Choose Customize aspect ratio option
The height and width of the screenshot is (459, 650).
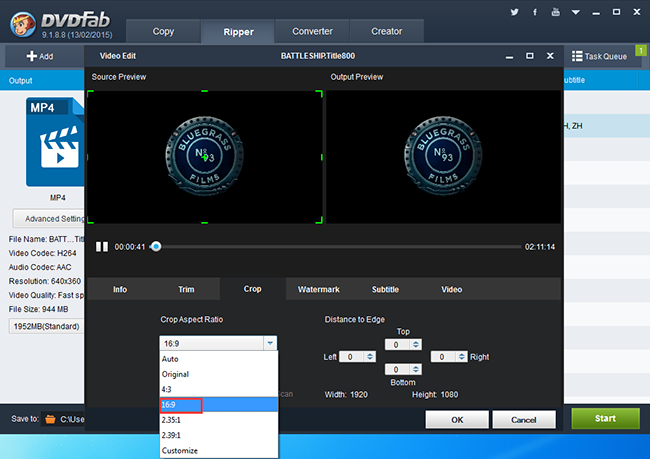[218, 451]
